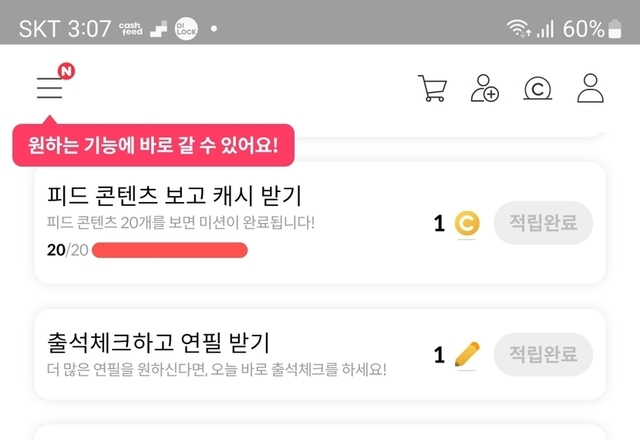The width and height of the screenshot is (640, 440).
Task: Tap the lock app status icon
Action: pyautogui.click(x=186, y=29)
